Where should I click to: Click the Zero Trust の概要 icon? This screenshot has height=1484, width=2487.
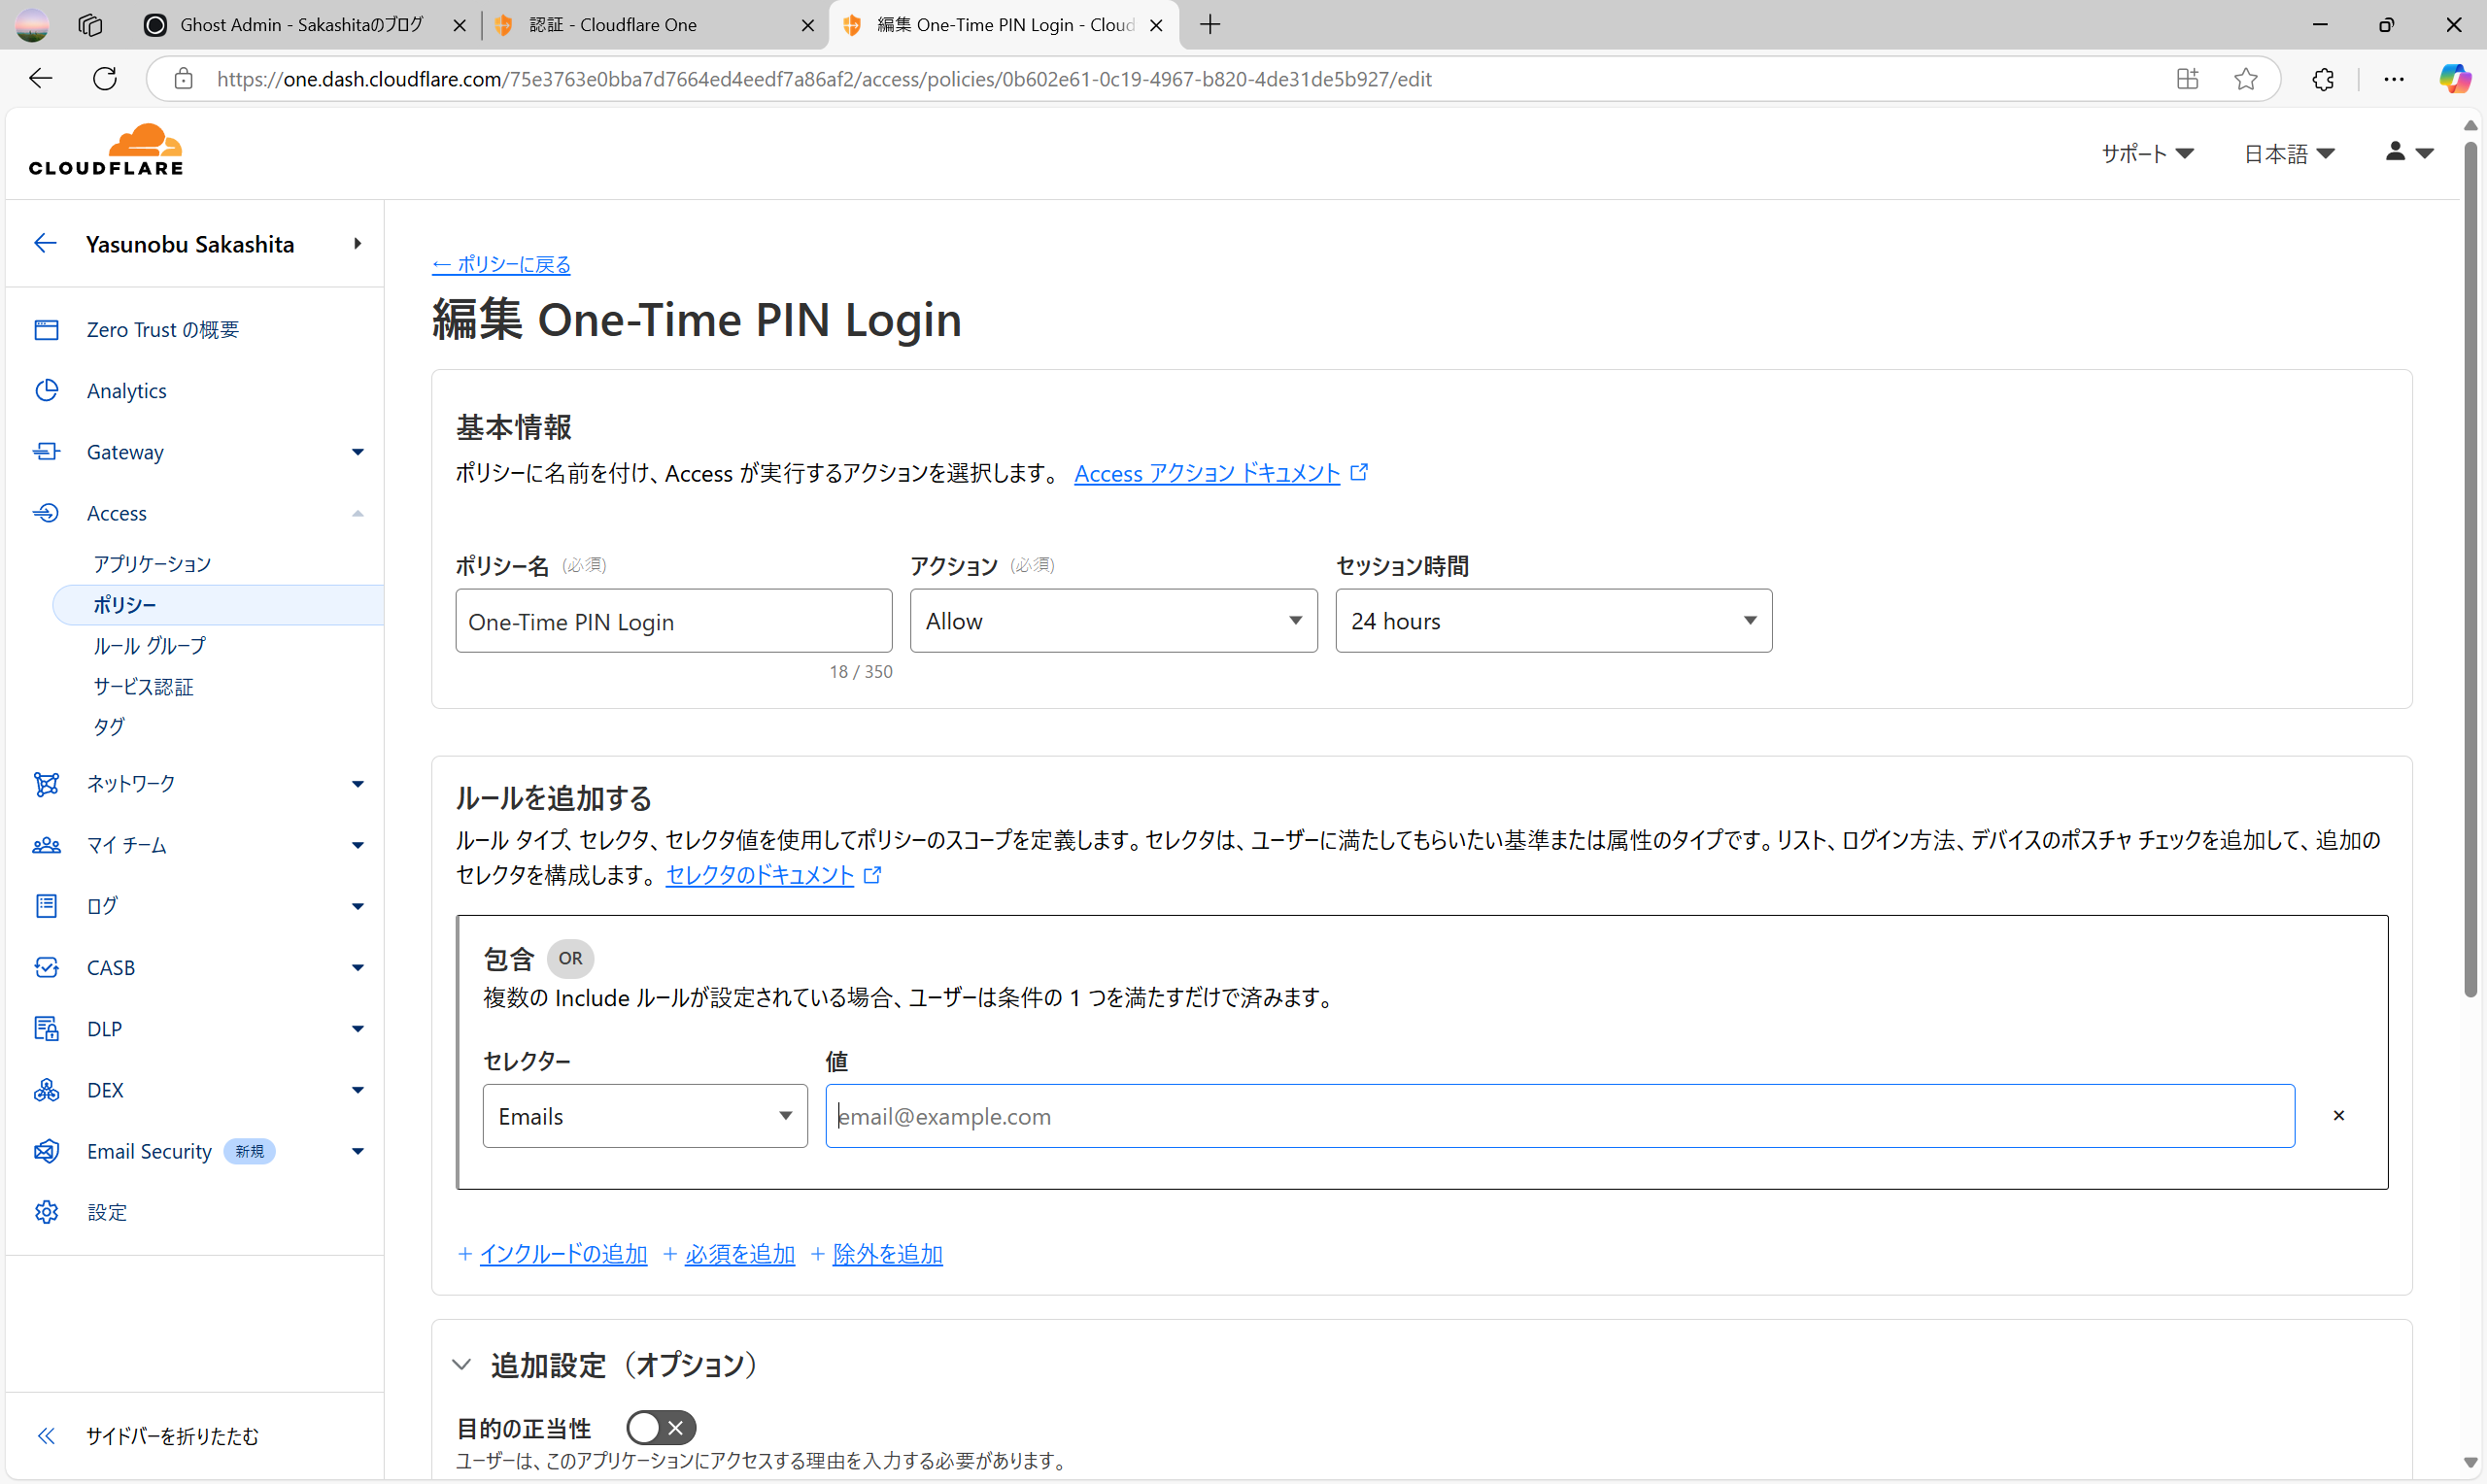(46, 329)
